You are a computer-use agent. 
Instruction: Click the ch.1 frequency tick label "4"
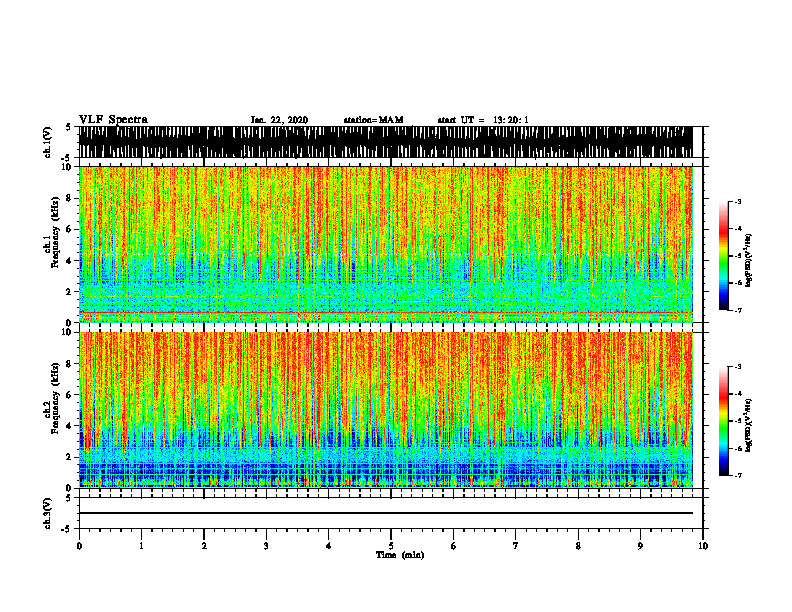pyautogui.click(x=70, y=261)
